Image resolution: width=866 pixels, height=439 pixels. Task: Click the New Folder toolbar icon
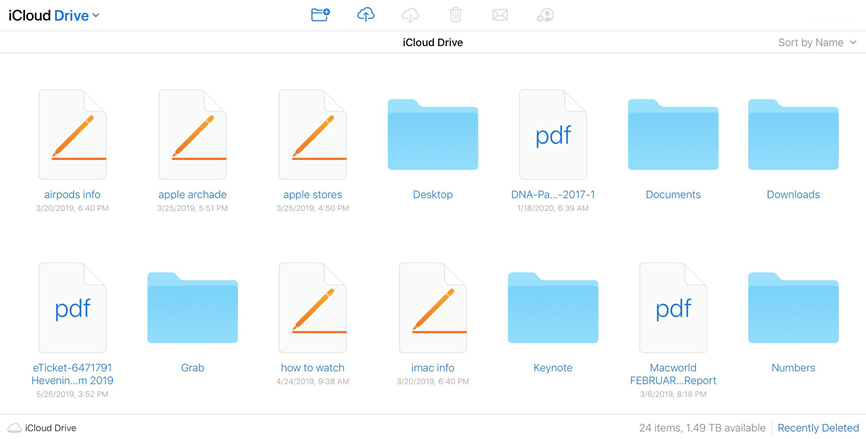coord(320,15)
